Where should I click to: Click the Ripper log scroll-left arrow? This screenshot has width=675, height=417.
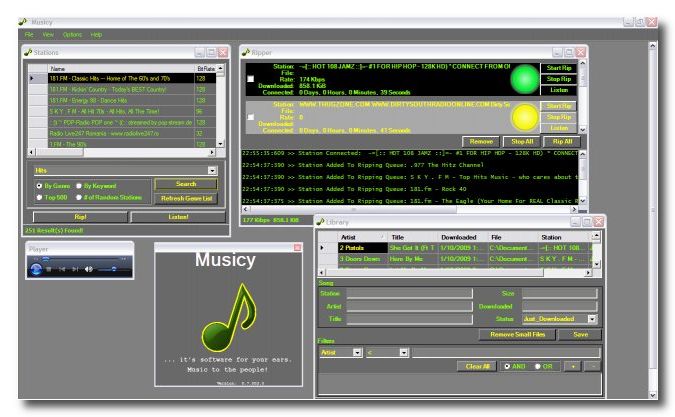pos(246,209)
